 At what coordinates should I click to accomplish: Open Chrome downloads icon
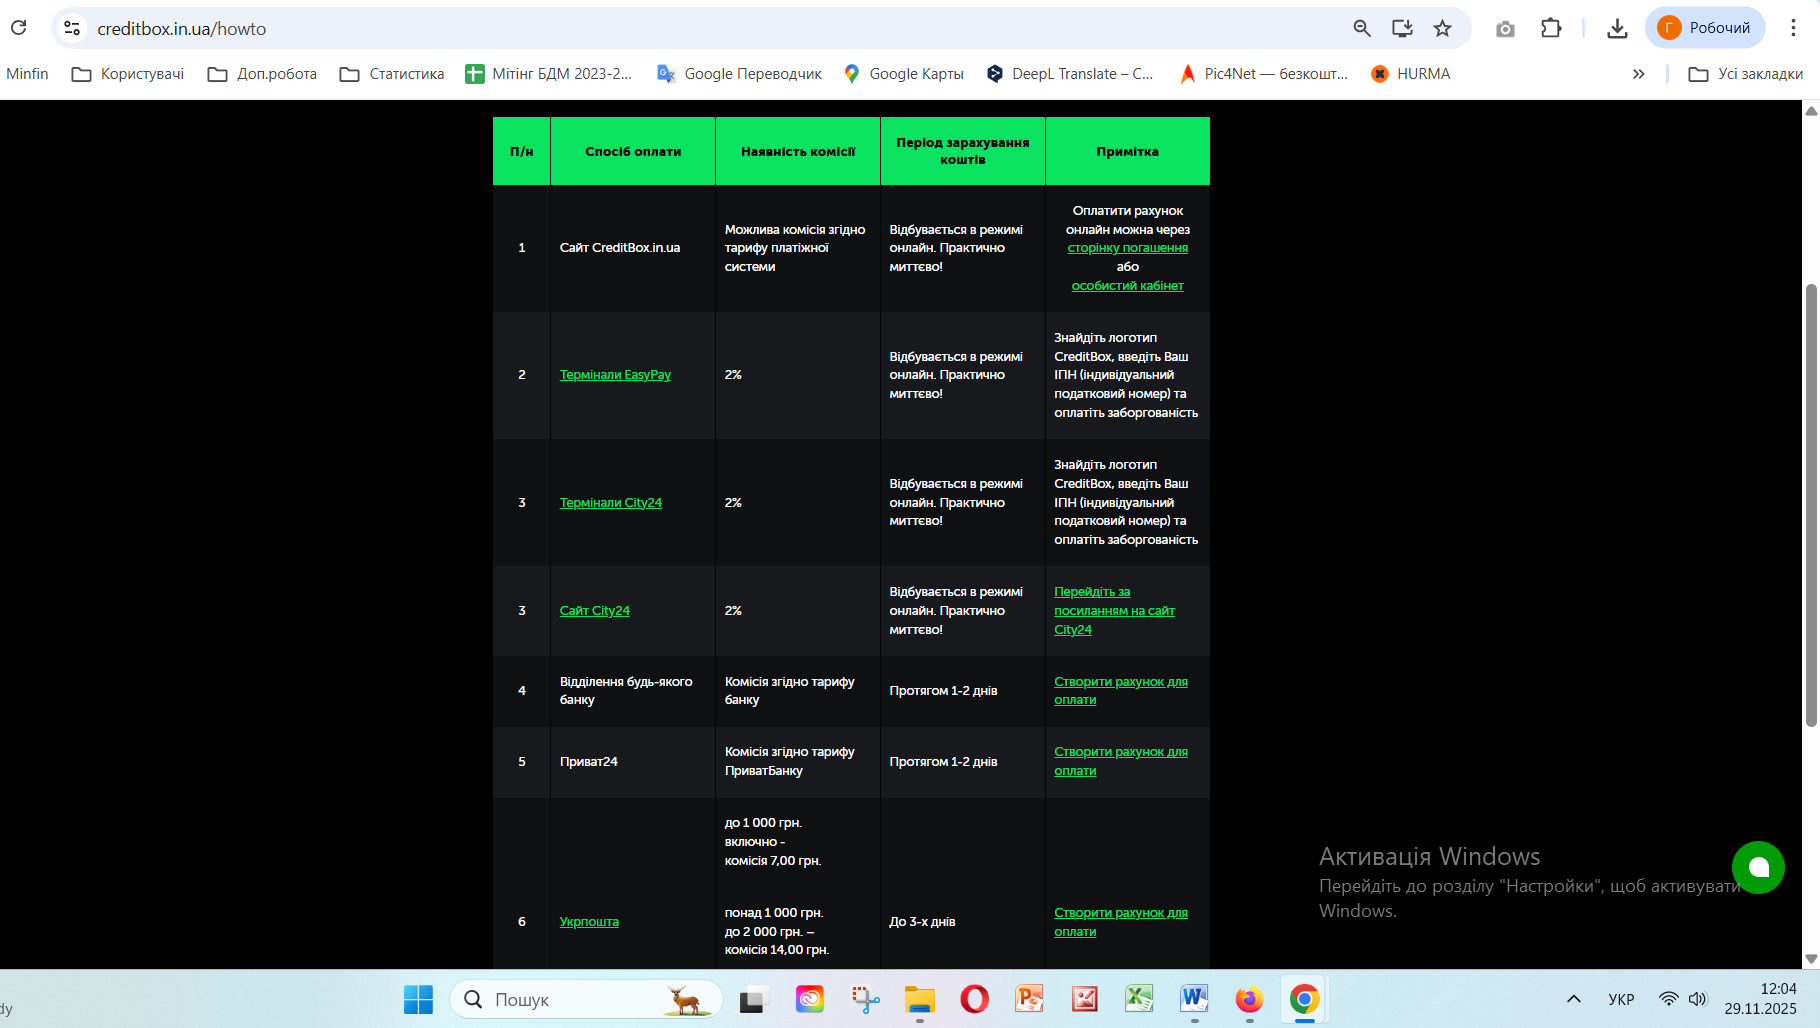click(x=1617, y=28)
